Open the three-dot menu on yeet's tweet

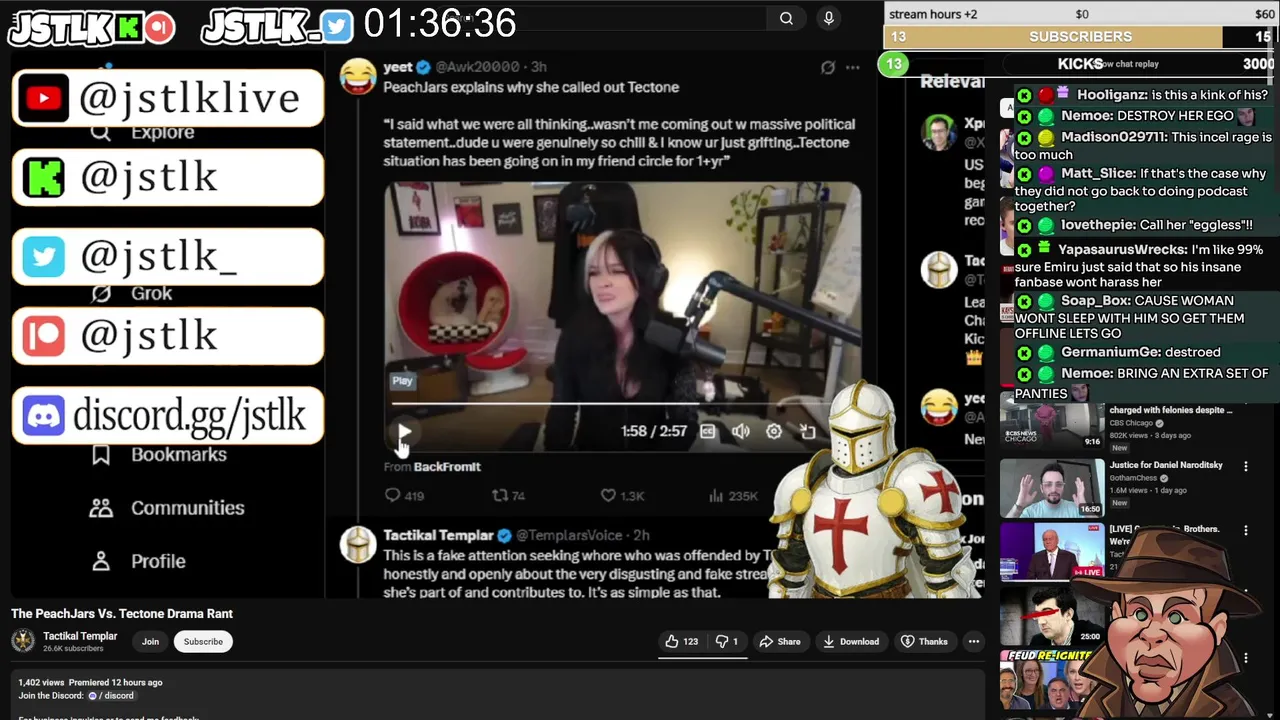(852, 67)
